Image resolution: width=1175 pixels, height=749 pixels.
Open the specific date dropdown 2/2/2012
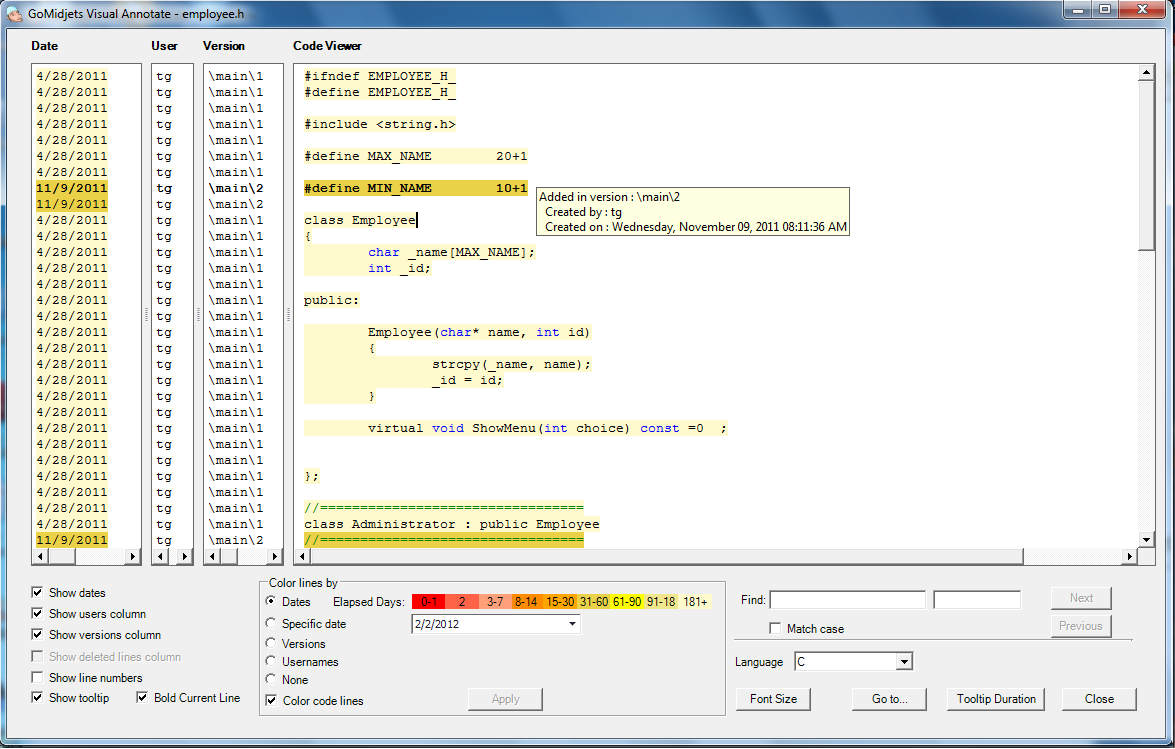(x=572, y=624)
